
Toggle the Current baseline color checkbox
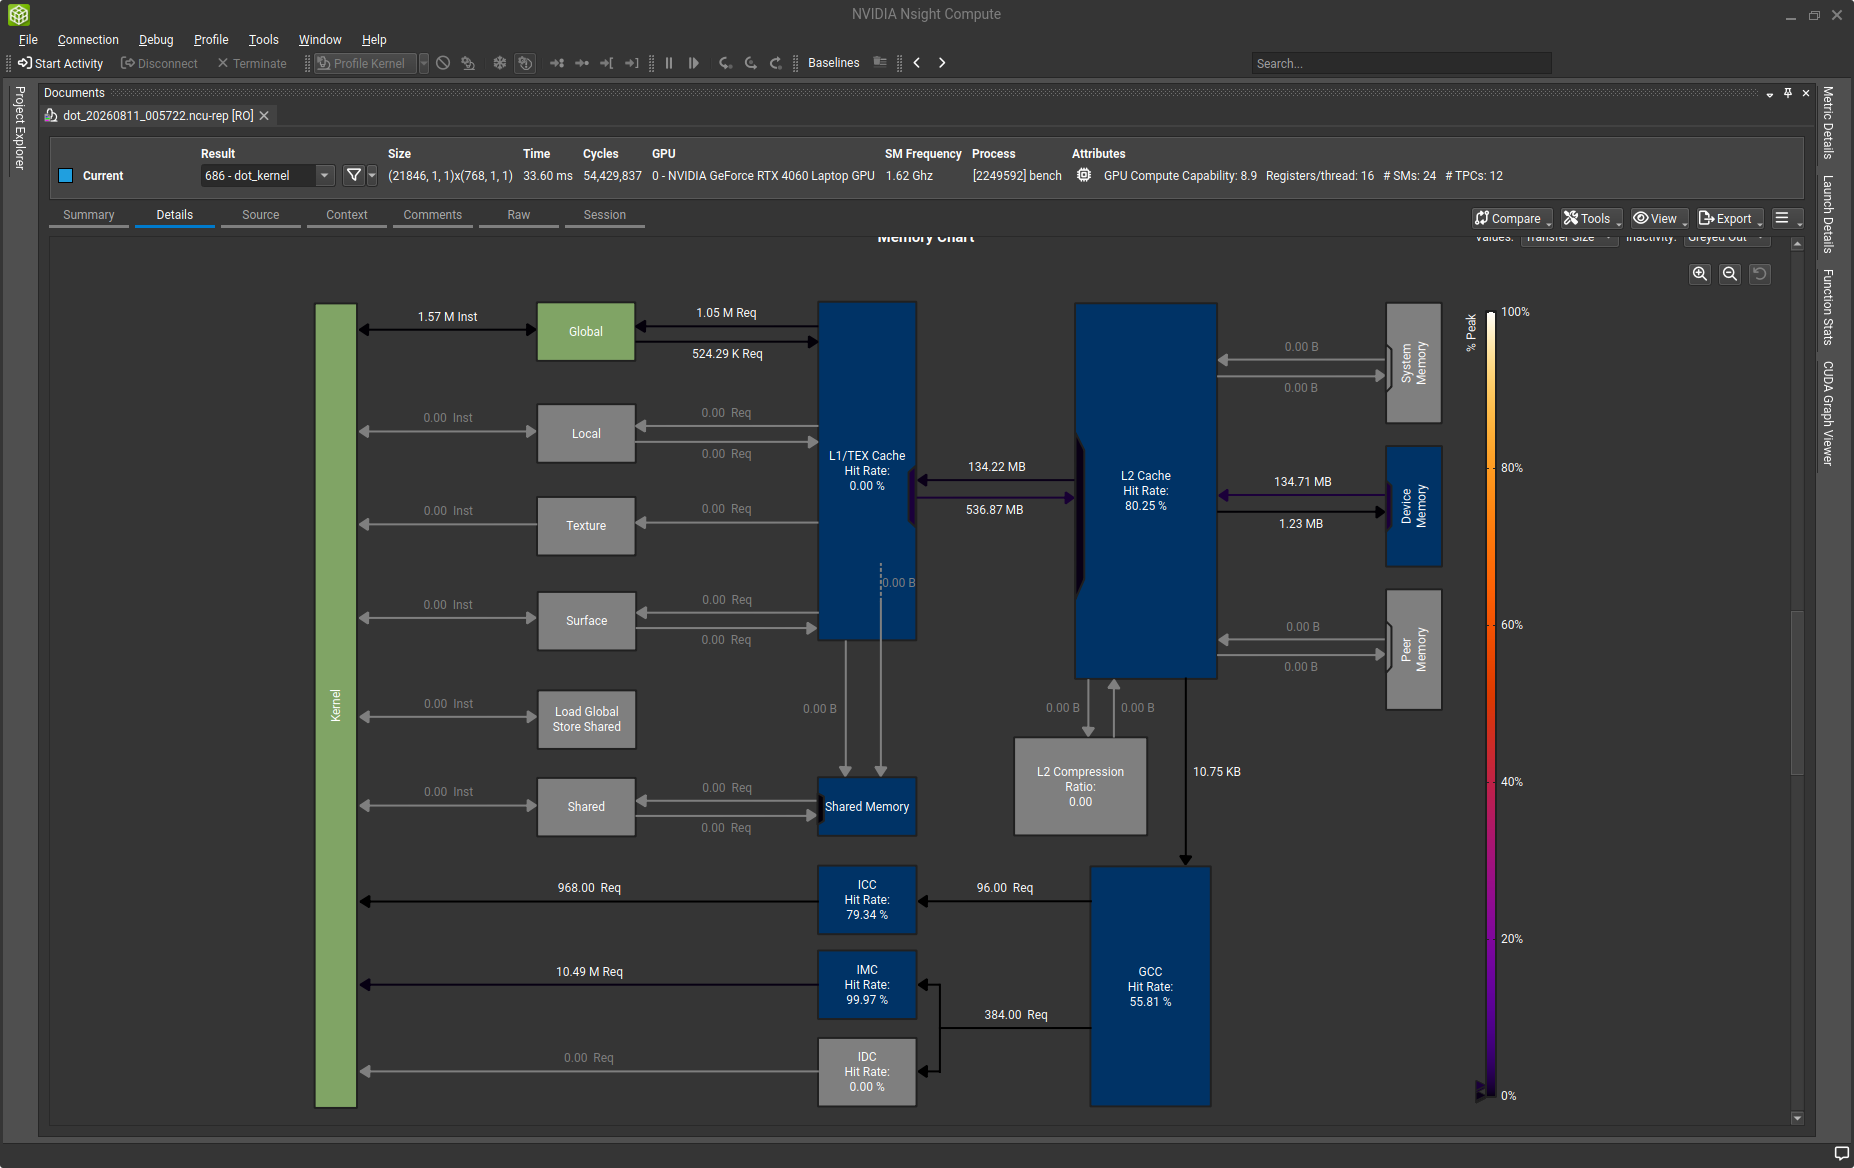[x=66, y=176]
